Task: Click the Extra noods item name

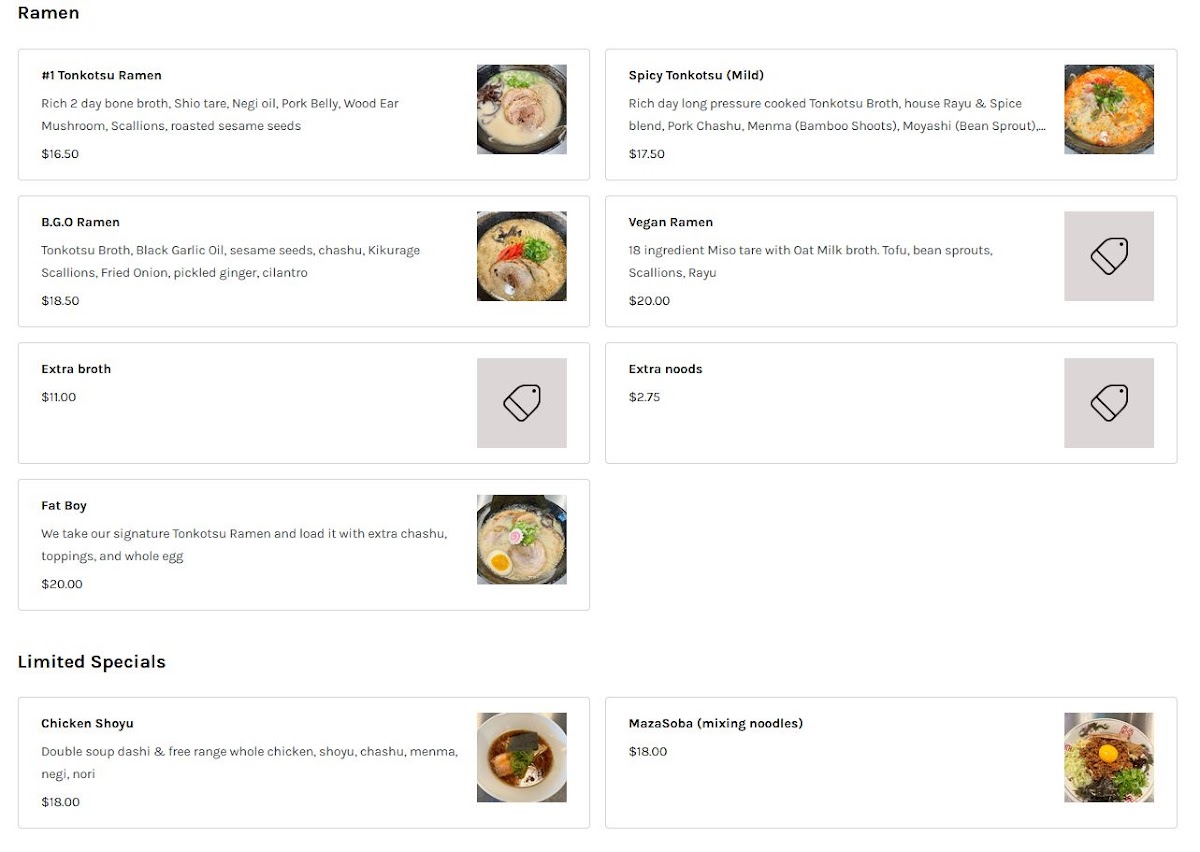Action: (665, 369)
